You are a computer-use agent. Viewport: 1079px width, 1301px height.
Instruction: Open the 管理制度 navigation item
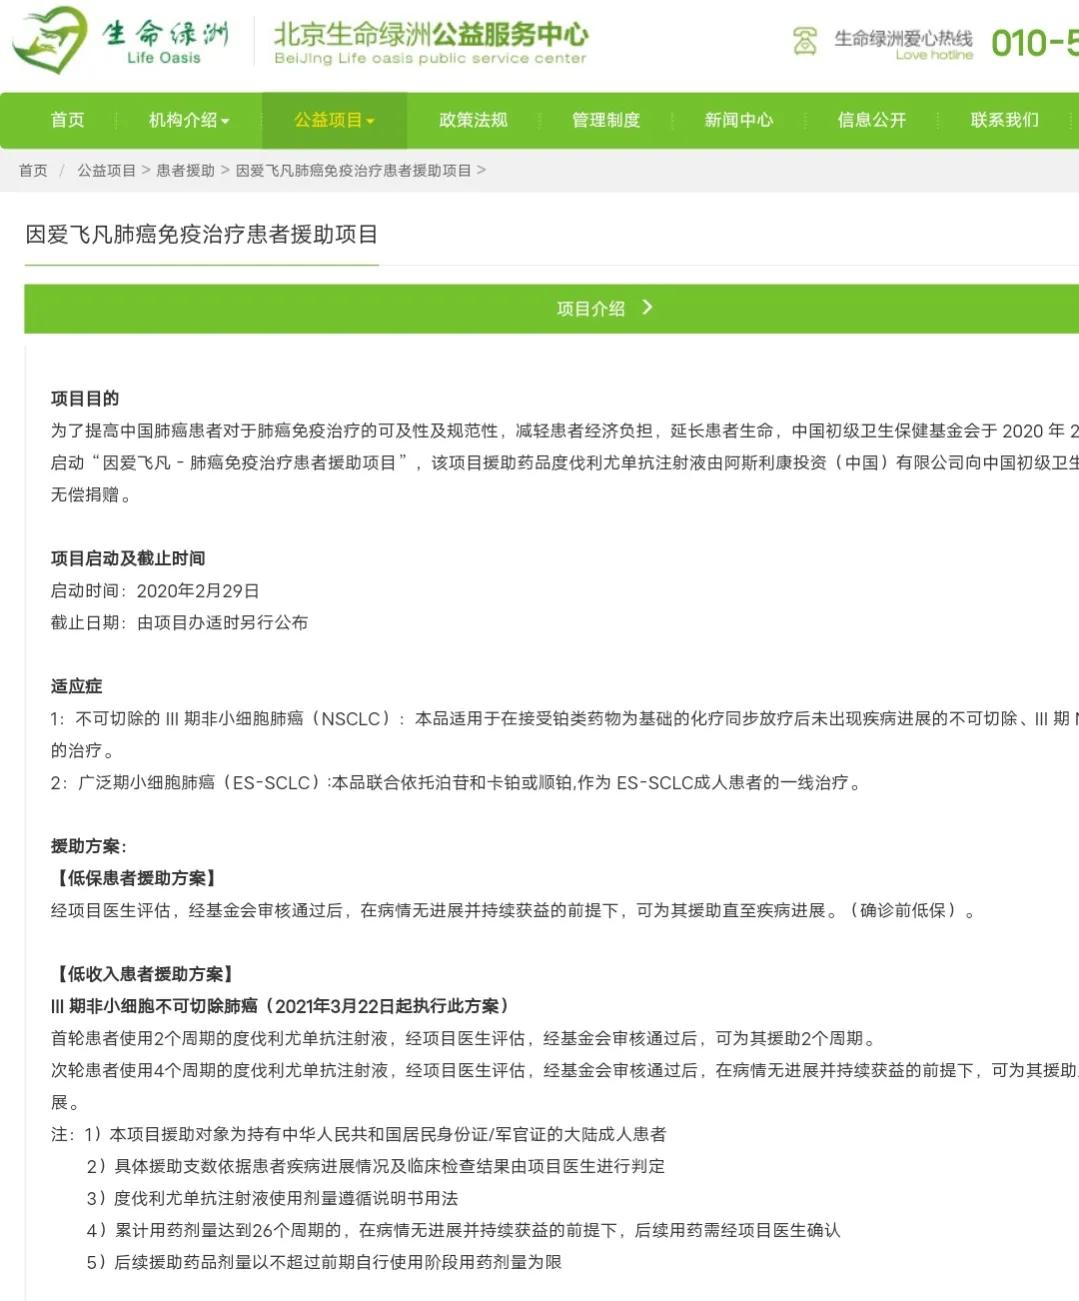click(606, 120)
